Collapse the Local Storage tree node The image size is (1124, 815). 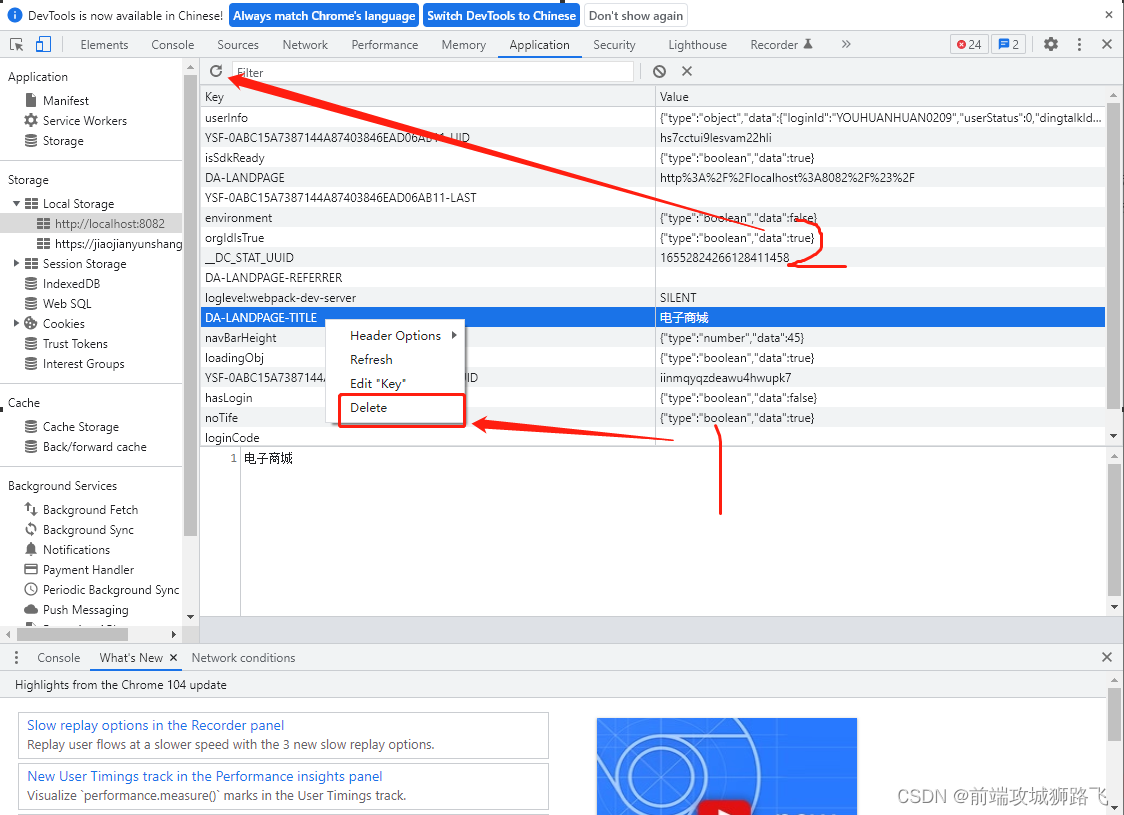point(16,204)
